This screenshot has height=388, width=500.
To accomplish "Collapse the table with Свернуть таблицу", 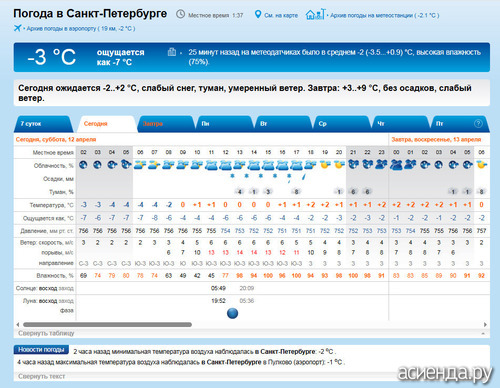I will pyautogui.click(x=46, y=333).
